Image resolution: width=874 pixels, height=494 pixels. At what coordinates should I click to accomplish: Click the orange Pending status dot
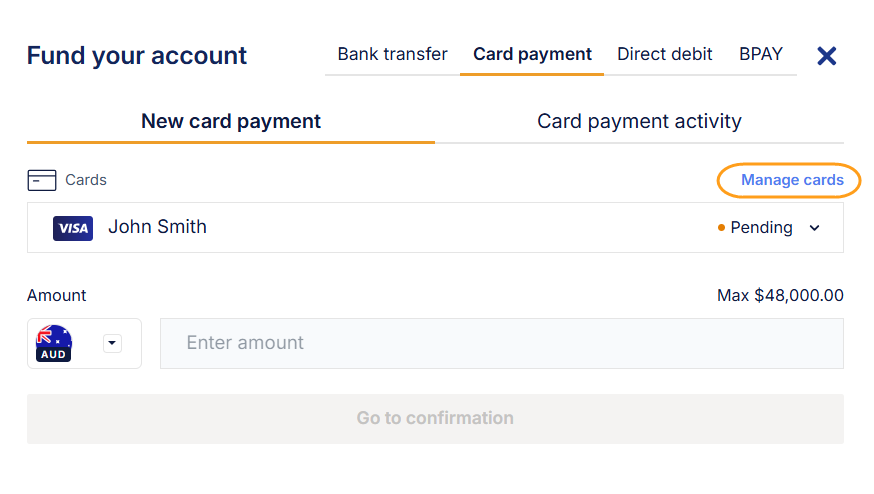[721, 228]
